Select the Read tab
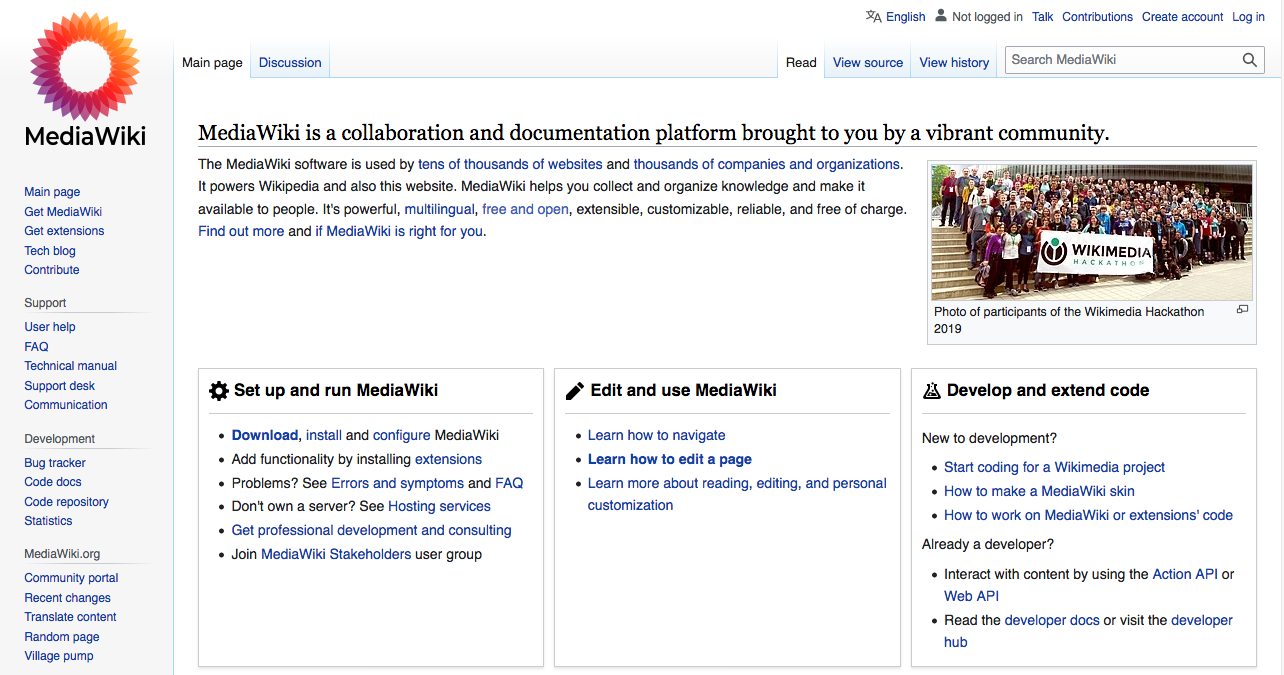 [x=801, y=62]
